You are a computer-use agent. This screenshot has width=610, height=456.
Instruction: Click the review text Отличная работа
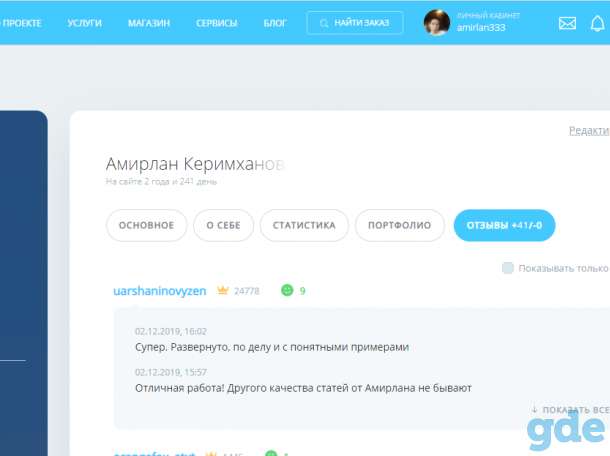click(x=303, y=388)
